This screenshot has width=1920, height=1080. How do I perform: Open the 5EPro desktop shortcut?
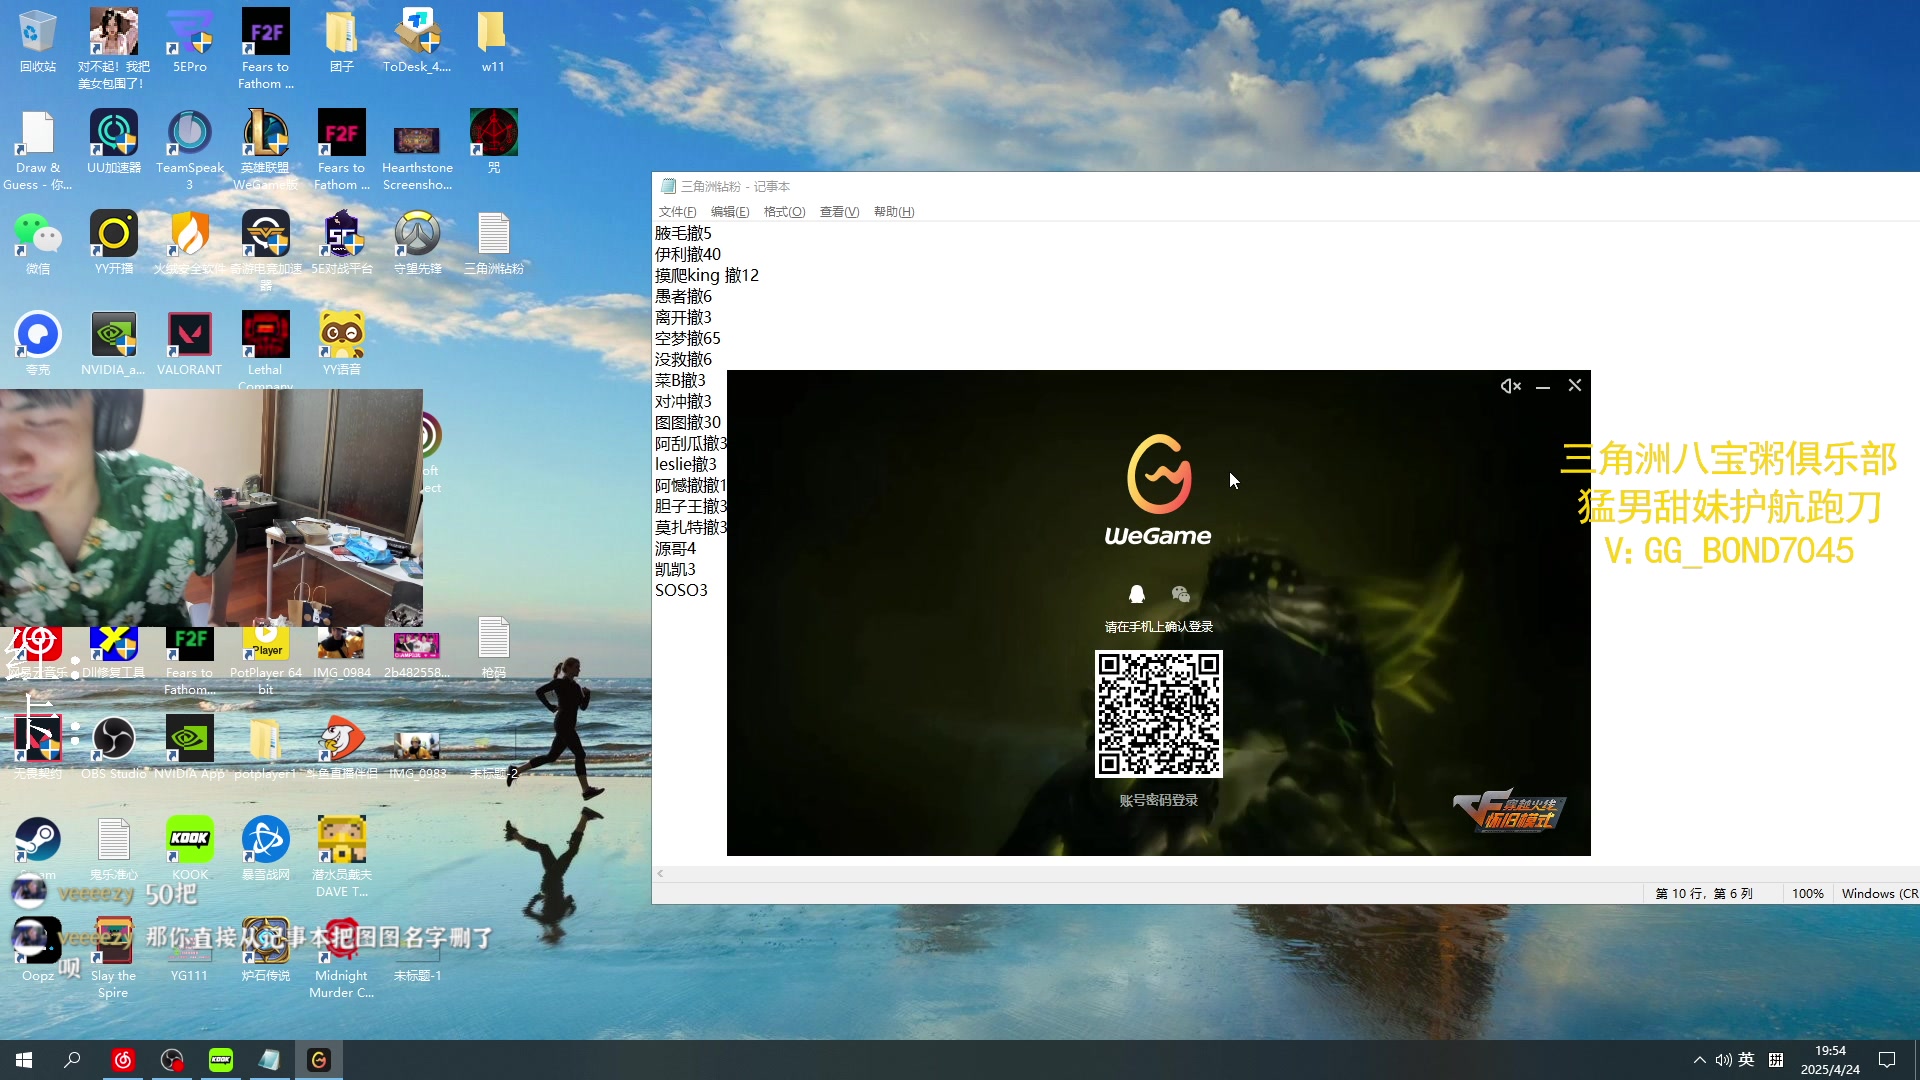(x=190, y=41)
